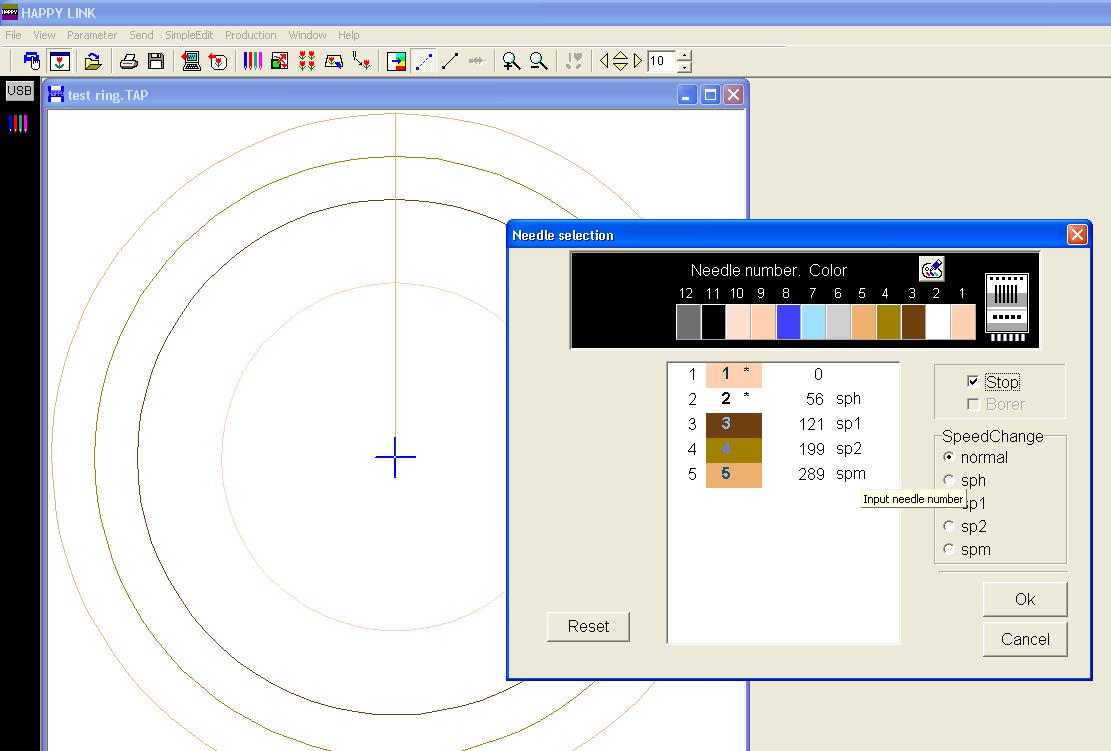
Task: Open a file with the folder icon
Action: point(93,62)
